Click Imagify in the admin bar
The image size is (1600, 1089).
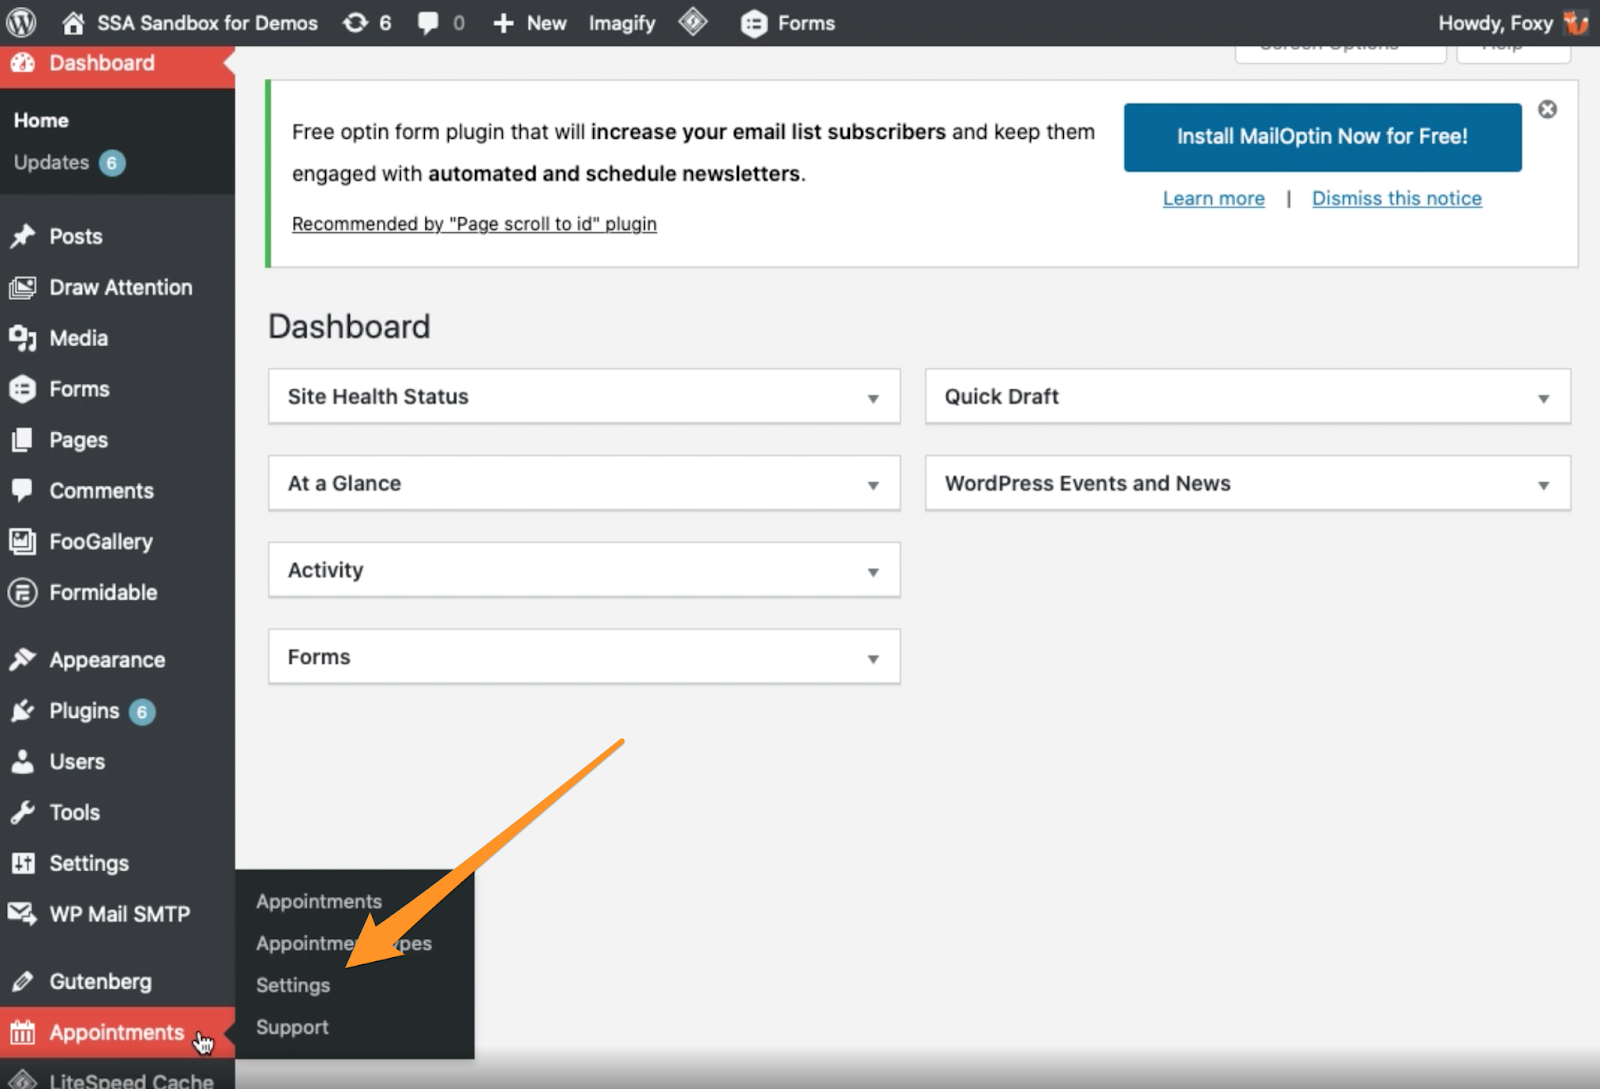point(621,23)
